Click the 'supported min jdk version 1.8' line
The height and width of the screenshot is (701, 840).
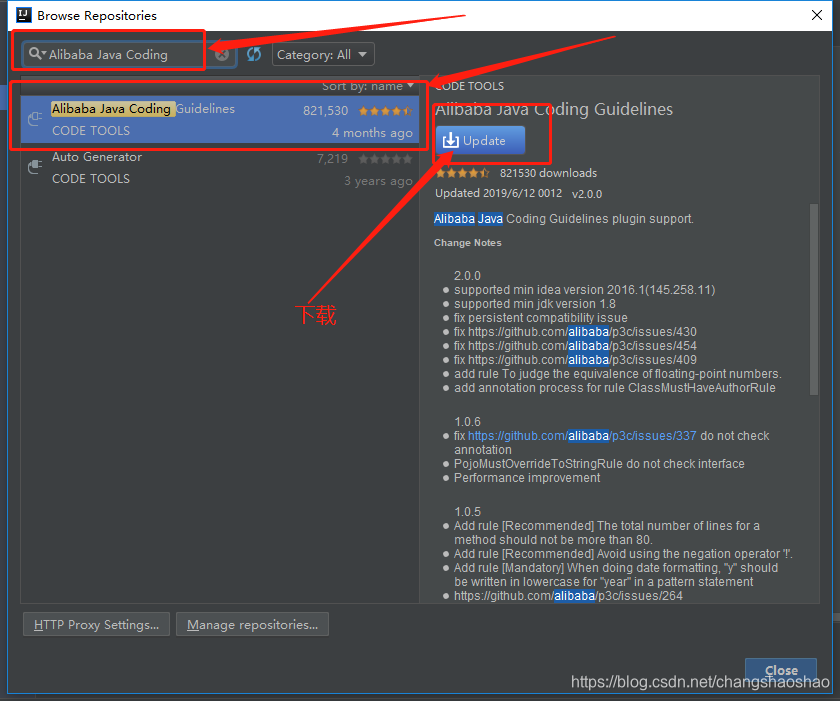click(x=535, y=304)
